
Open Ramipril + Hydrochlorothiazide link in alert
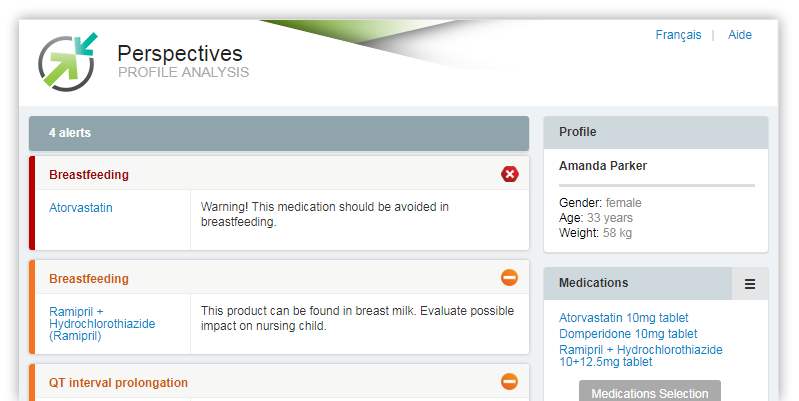pos(102,324)
